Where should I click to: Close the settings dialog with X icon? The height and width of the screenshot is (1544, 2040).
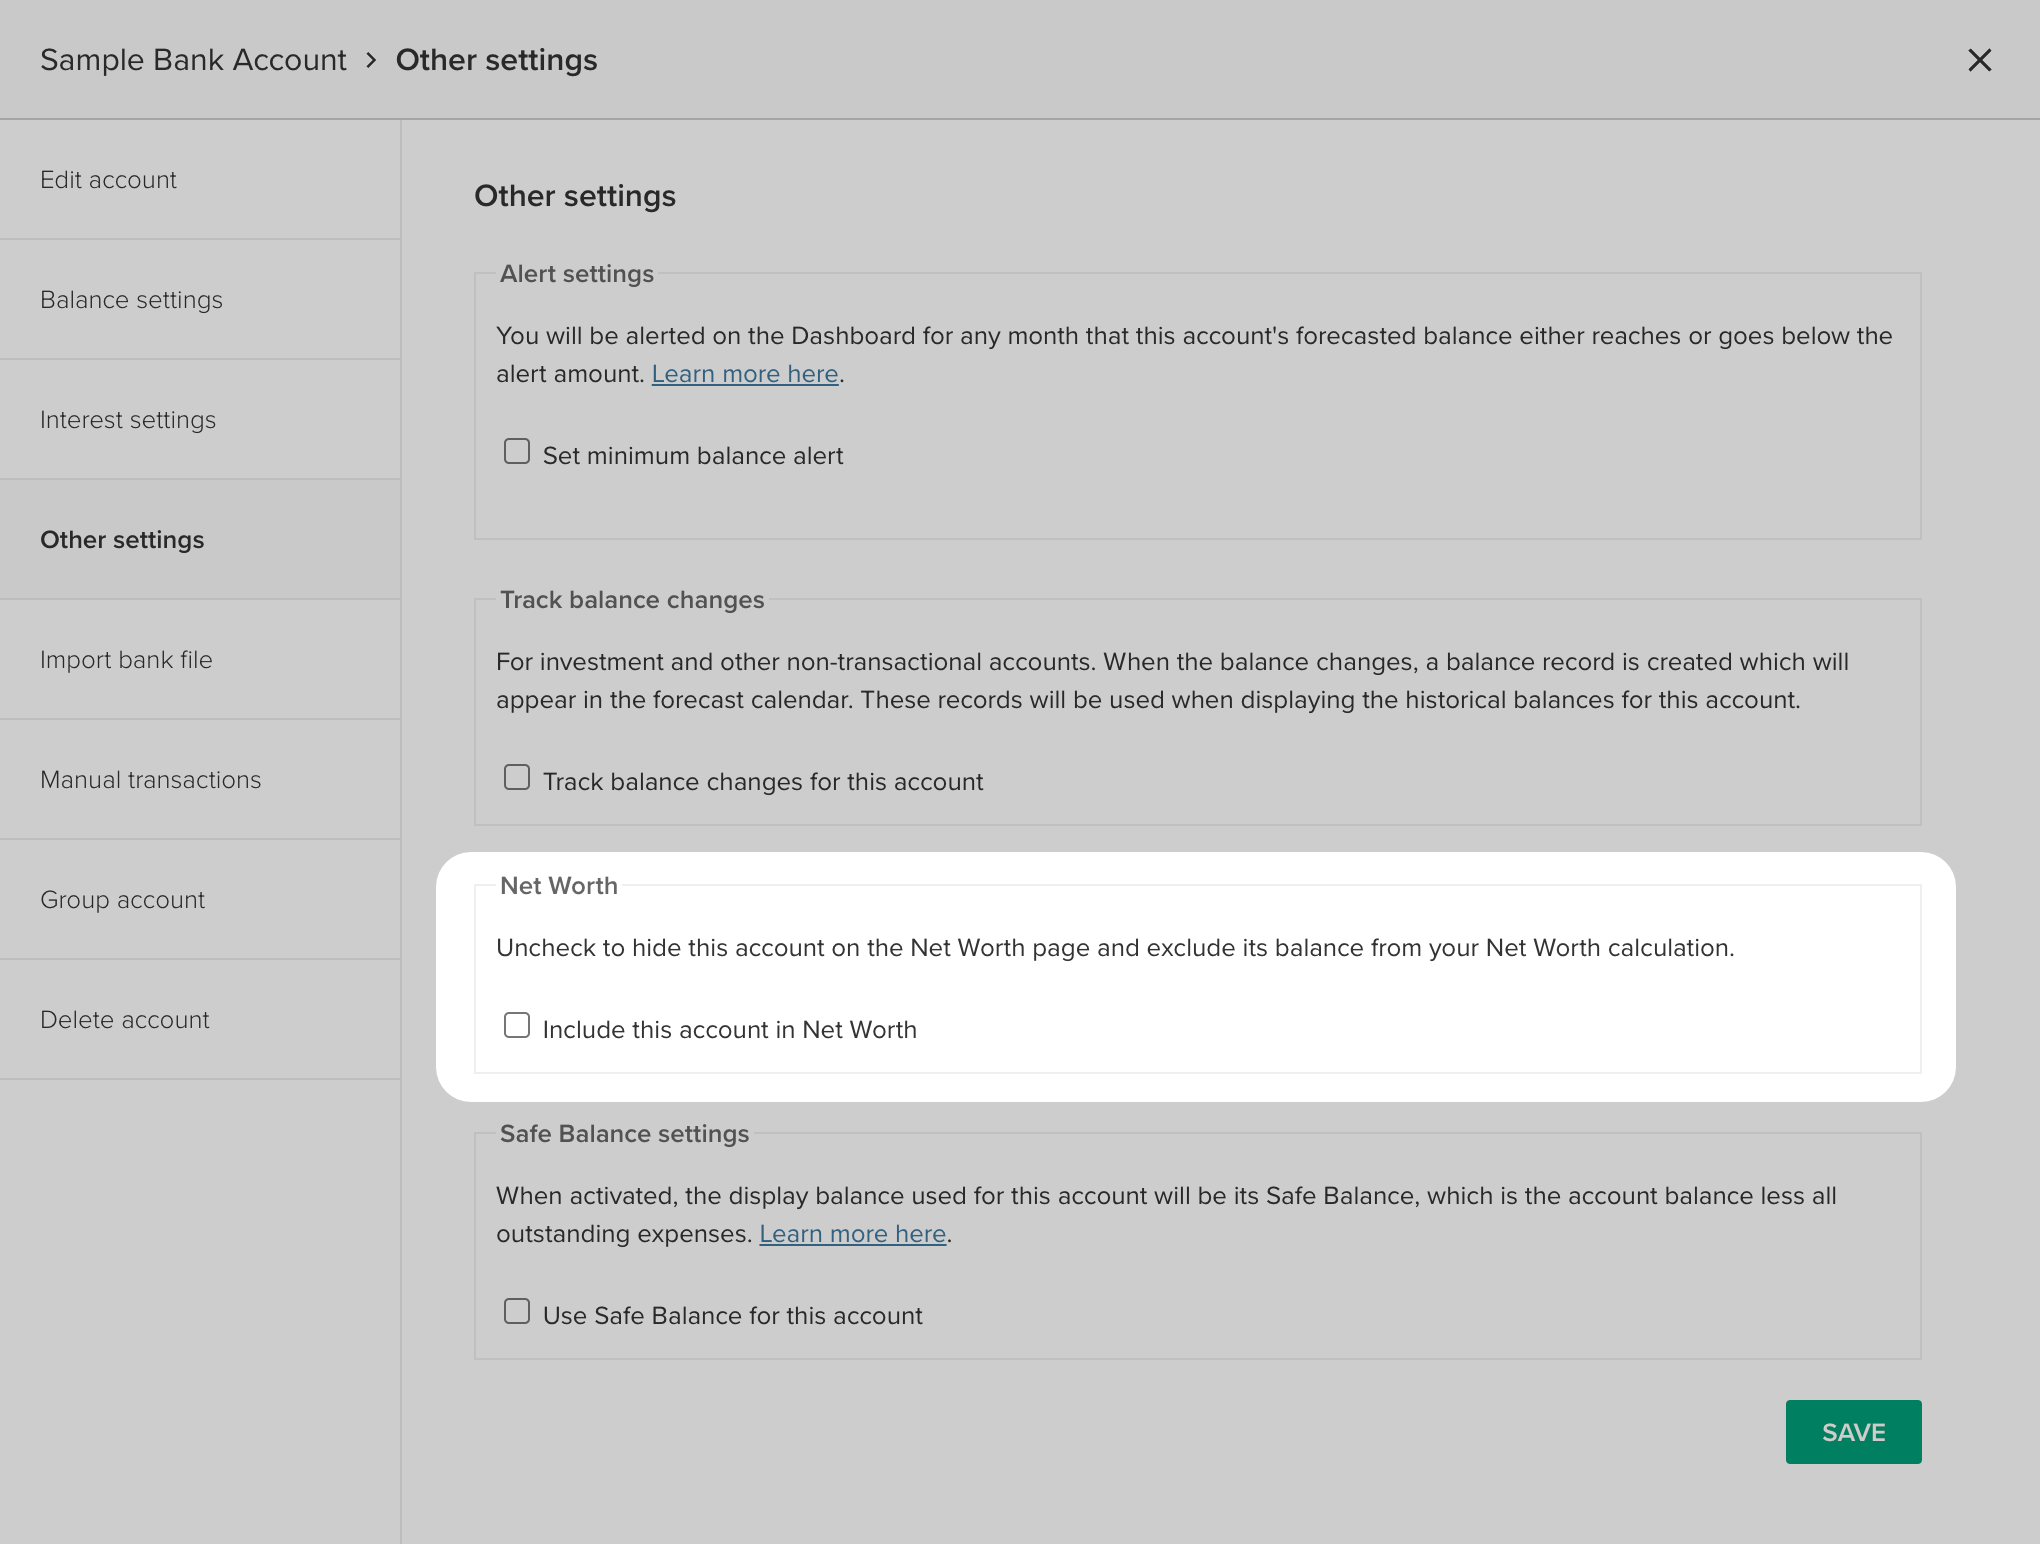1979,60
